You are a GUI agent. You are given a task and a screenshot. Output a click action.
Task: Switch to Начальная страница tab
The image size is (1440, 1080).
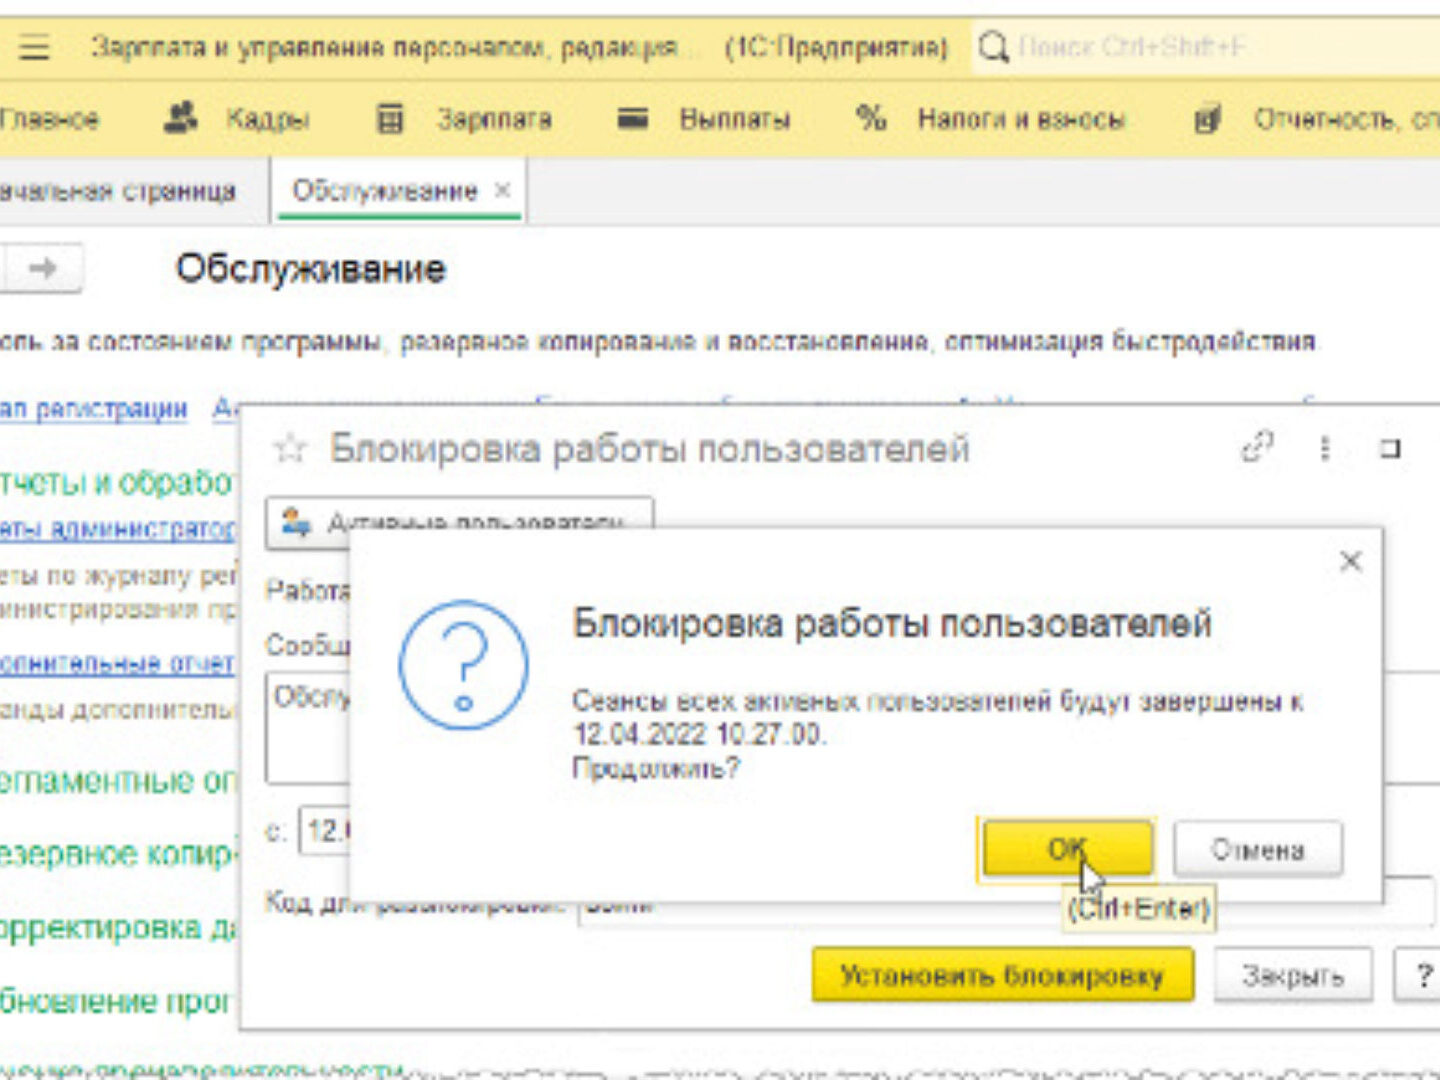[x=120, y=191]
